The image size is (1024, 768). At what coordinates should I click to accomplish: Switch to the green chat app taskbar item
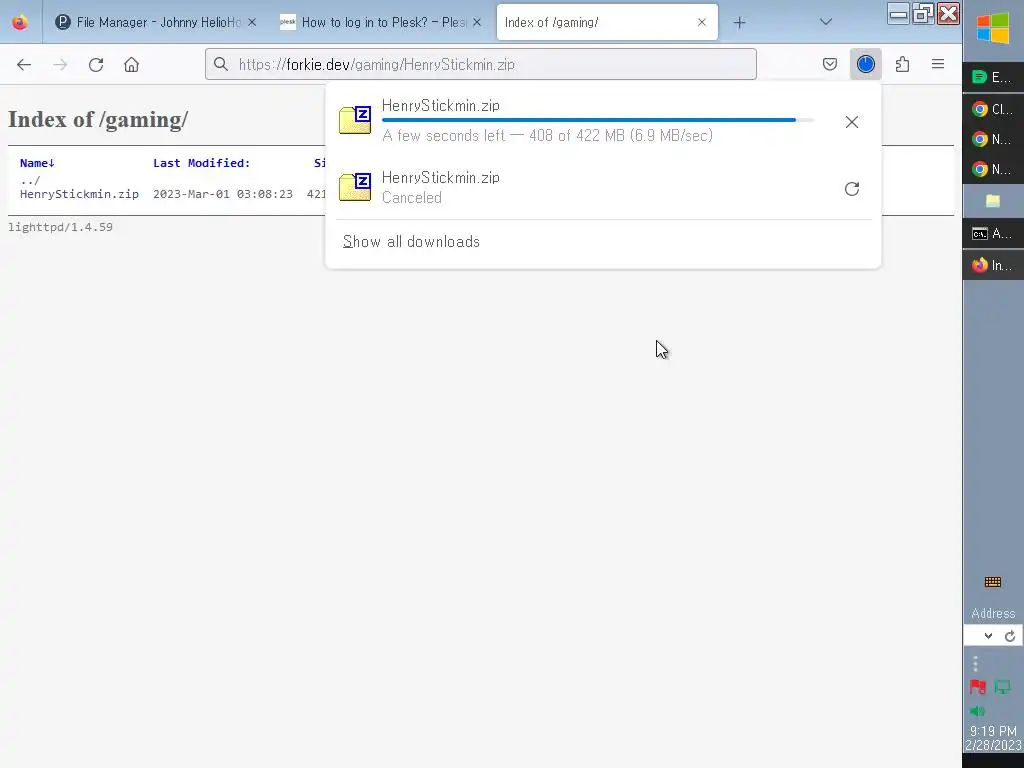pos(993,77)
